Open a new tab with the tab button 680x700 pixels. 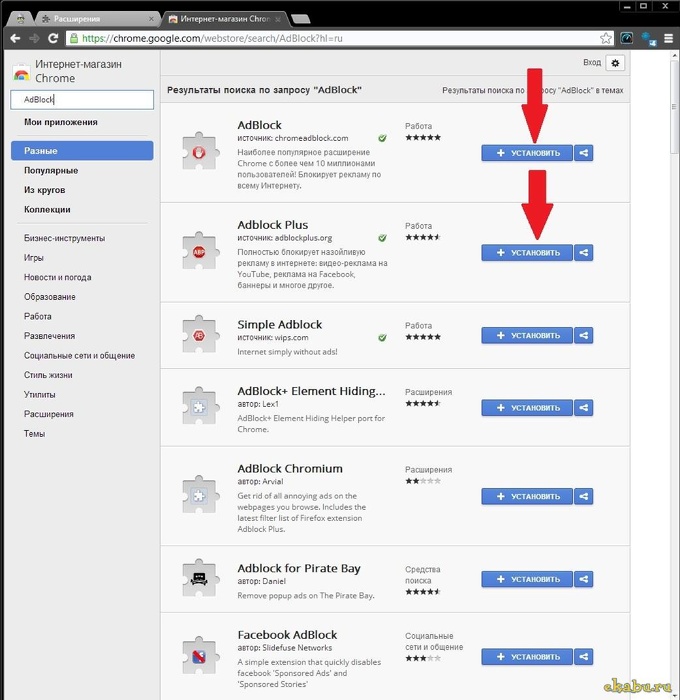(300, 19)
